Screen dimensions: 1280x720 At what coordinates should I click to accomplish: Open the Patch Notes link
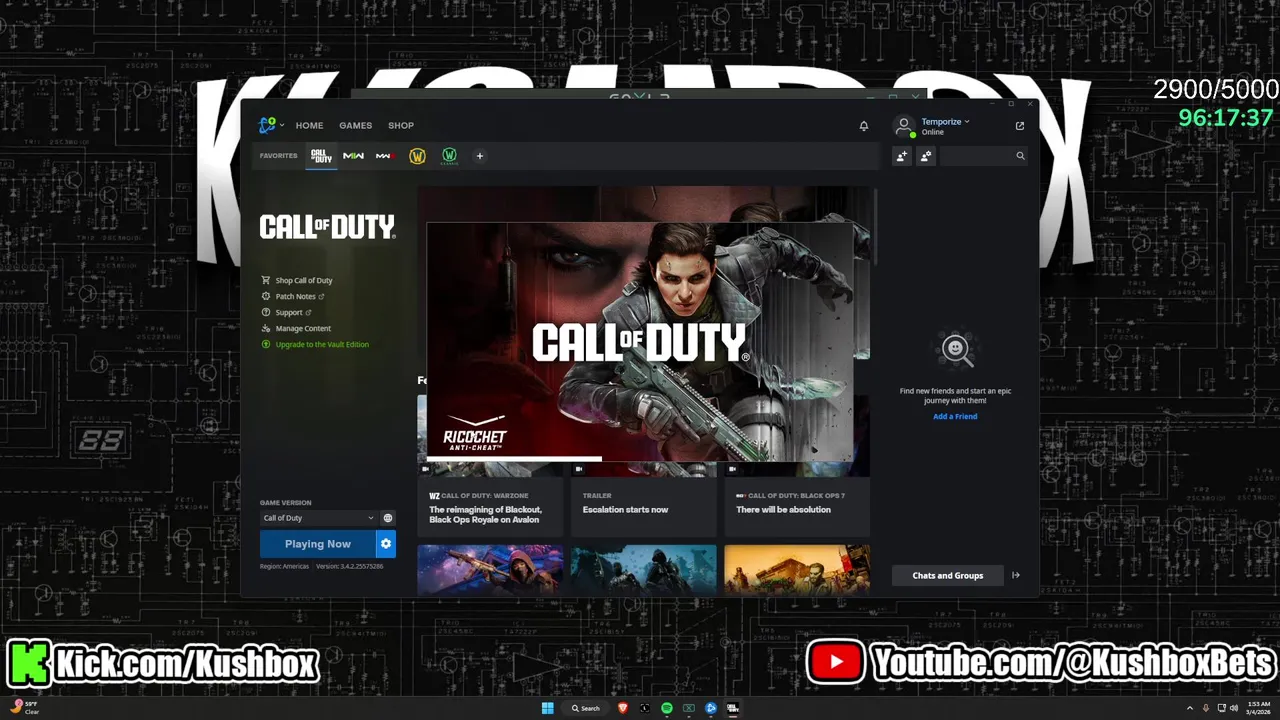(293, 297)
